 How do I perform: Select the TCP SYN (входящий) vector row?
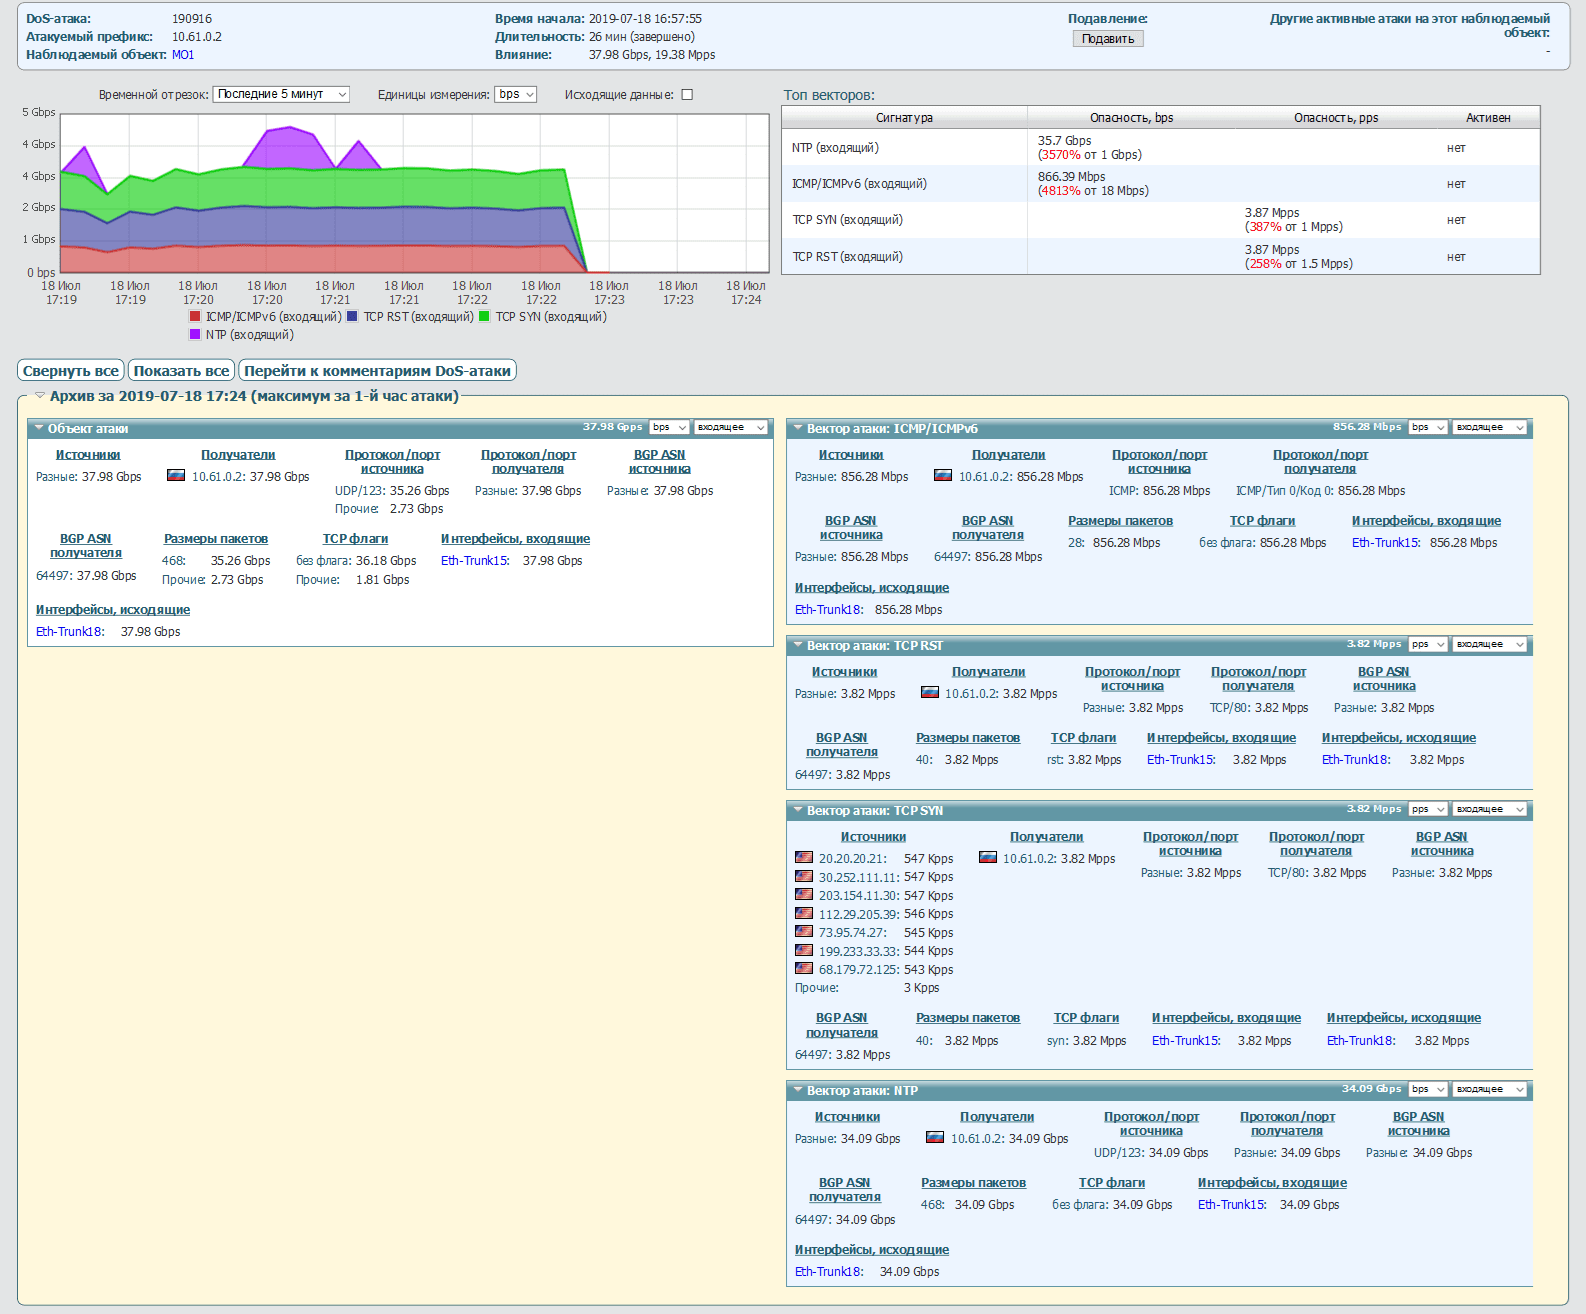1161,220
